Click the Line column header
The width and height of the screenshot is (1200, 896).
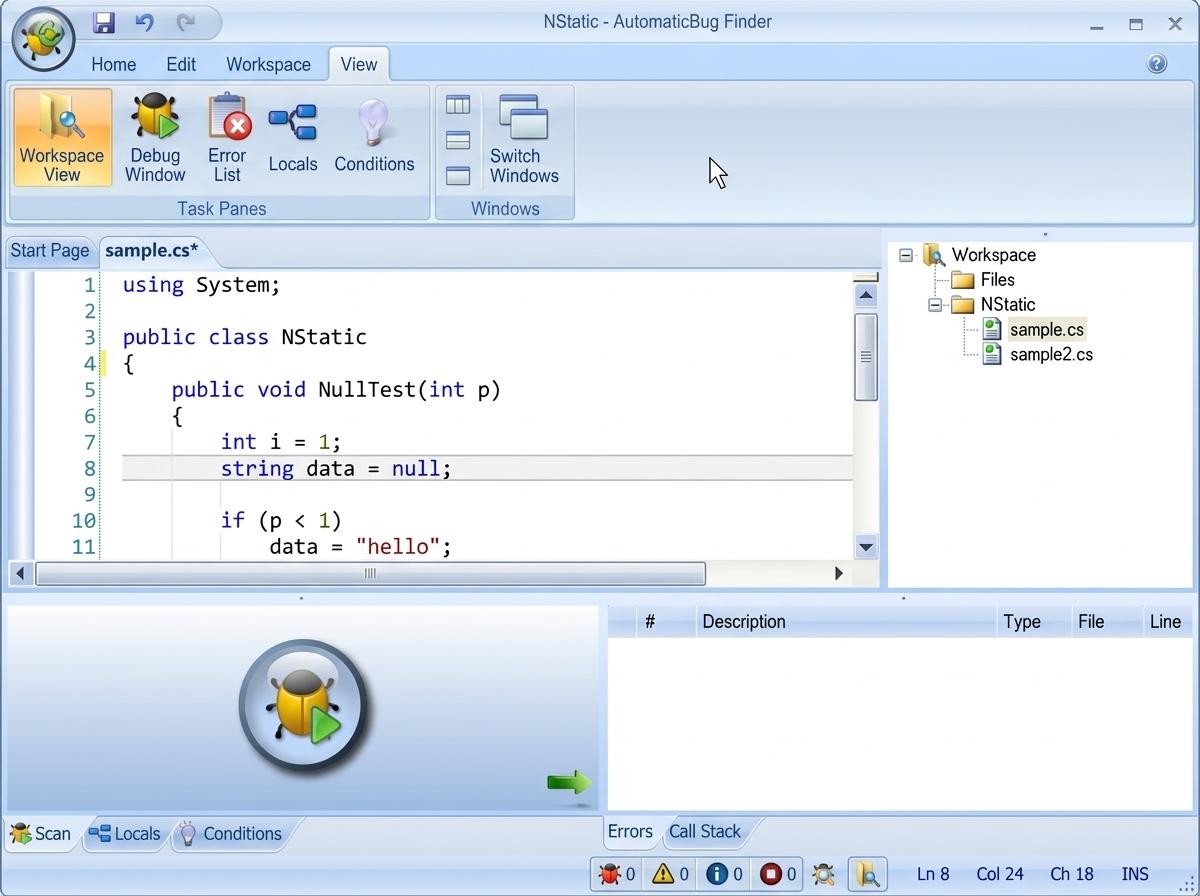click(1168, 621)
